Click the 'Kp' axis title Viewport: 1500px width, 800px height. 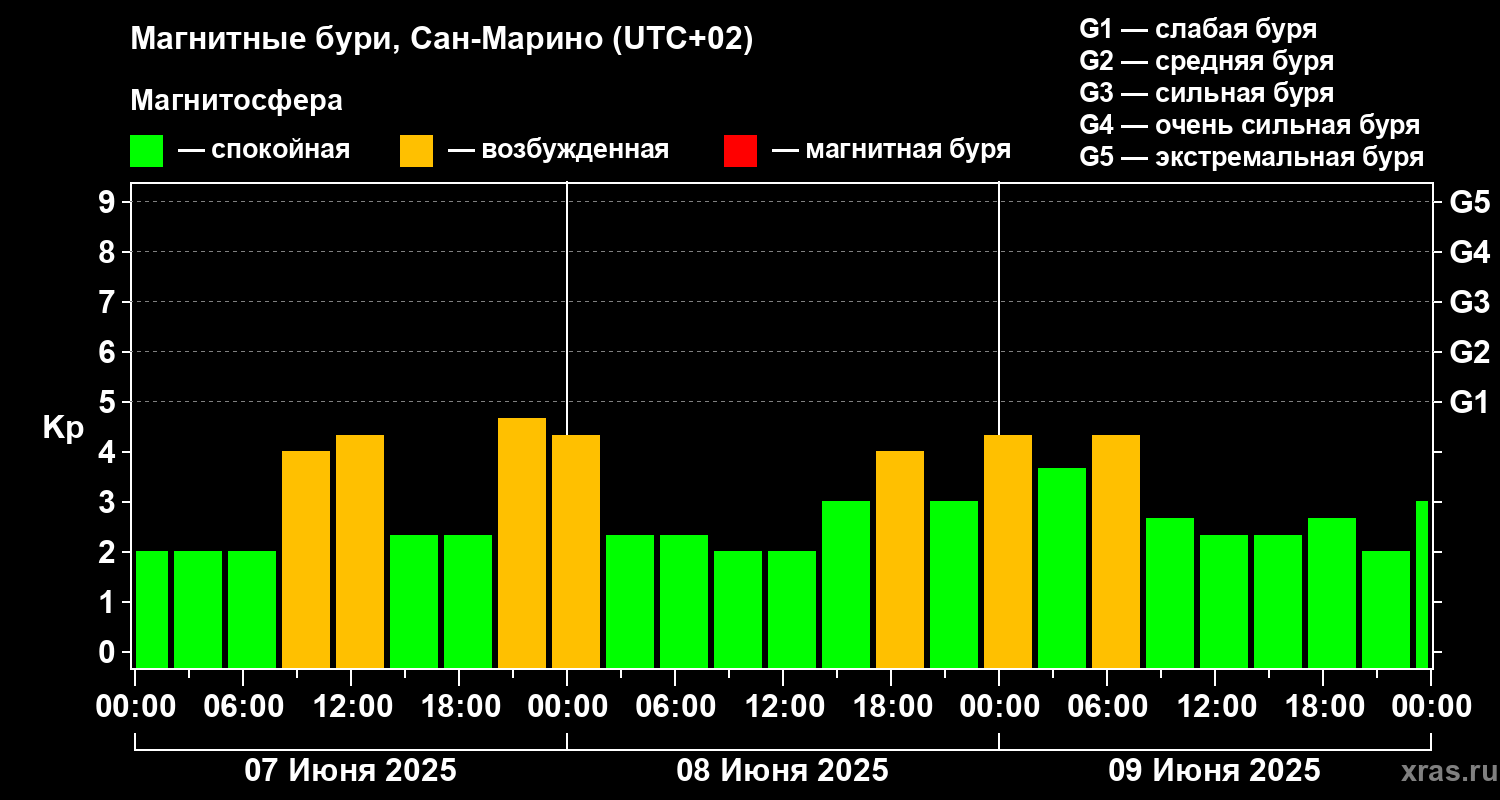coord(62,427)
